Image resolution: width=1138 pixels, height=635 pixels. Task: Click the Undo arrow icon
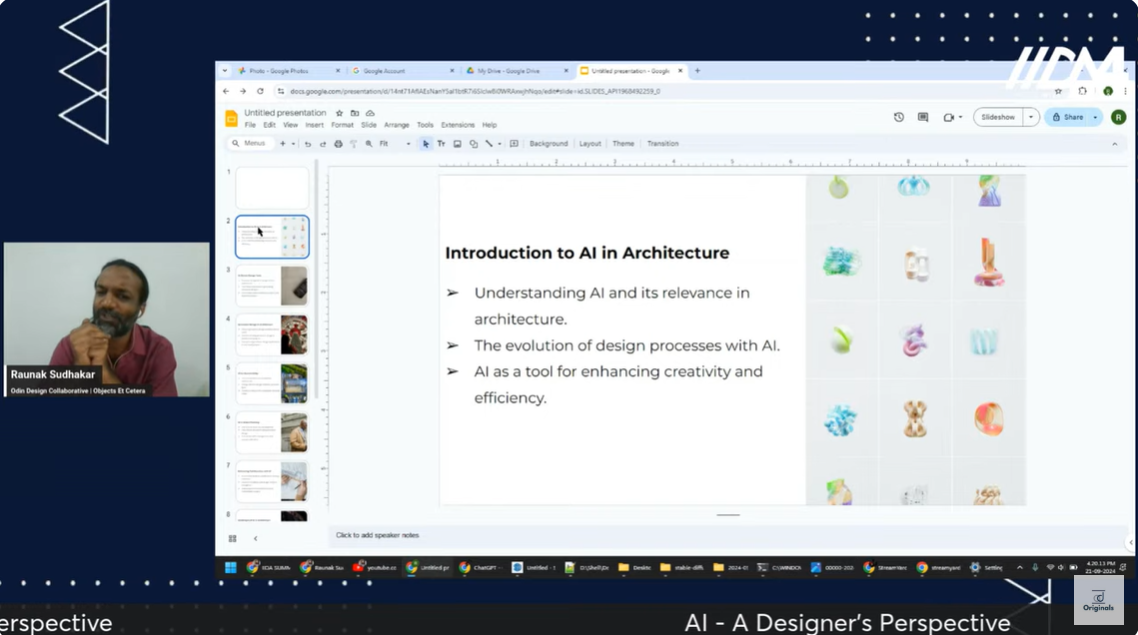pyautogui.click(x=307, y=144)
